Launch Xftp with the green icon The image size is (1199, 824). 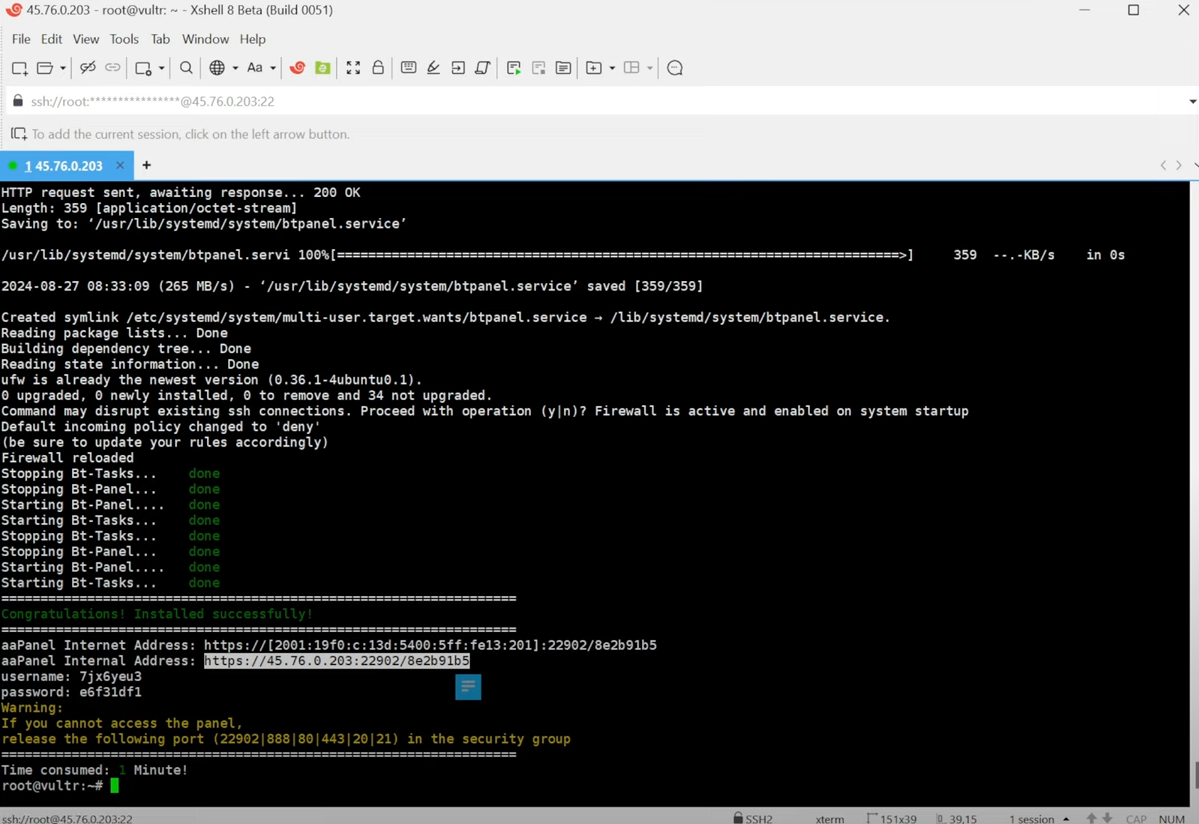tap(323, 68)
